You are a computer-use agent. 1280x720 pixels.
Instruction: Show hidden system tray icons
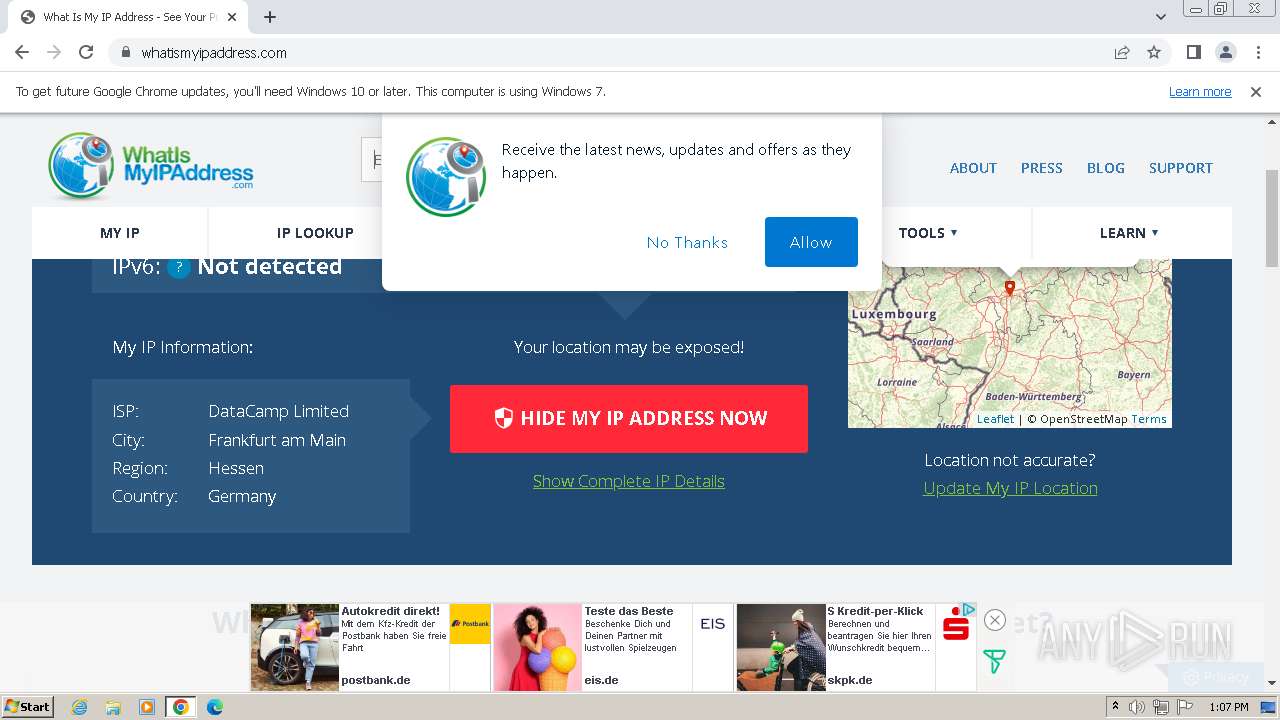tap(1116, 707)
